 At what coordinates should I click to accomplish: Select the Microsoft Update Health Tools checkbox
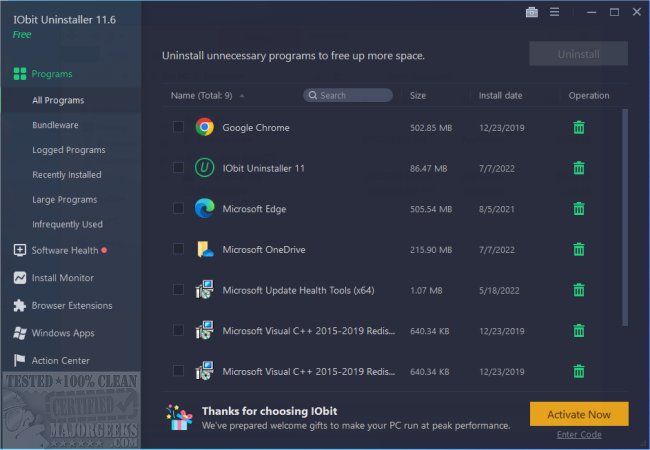tap(178, 290)
